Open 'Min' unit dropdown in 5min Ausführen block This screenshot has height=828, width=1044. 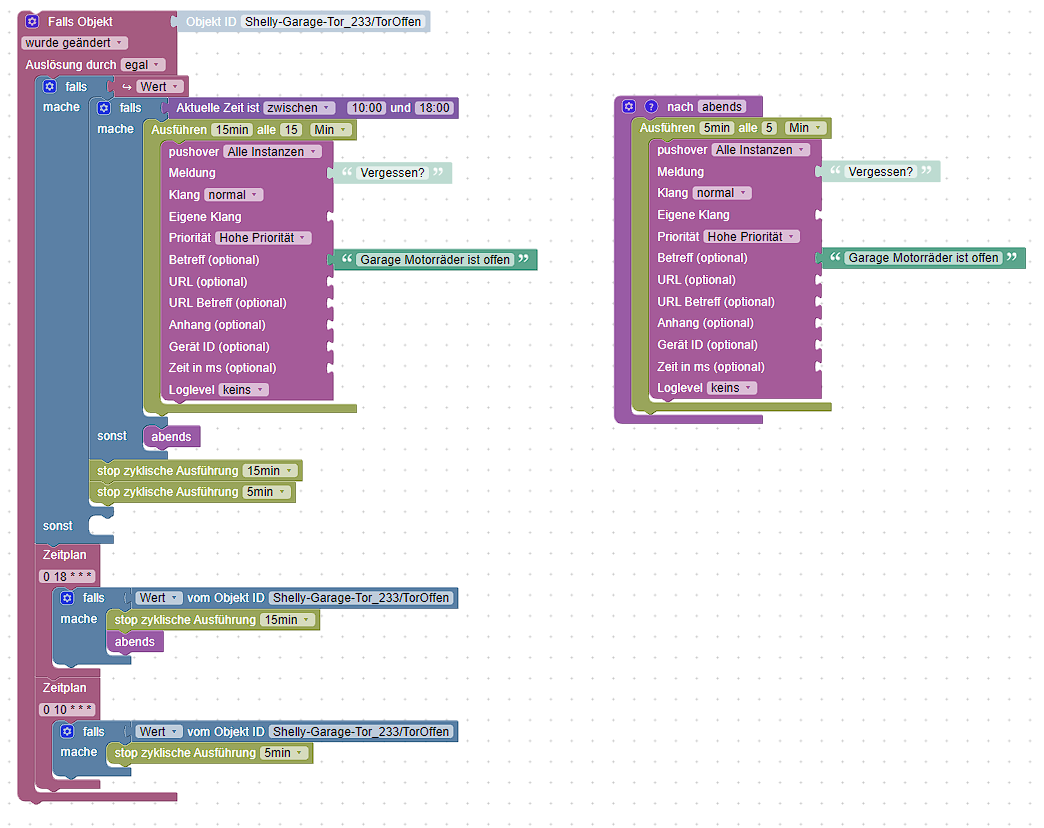pos(806,128)
